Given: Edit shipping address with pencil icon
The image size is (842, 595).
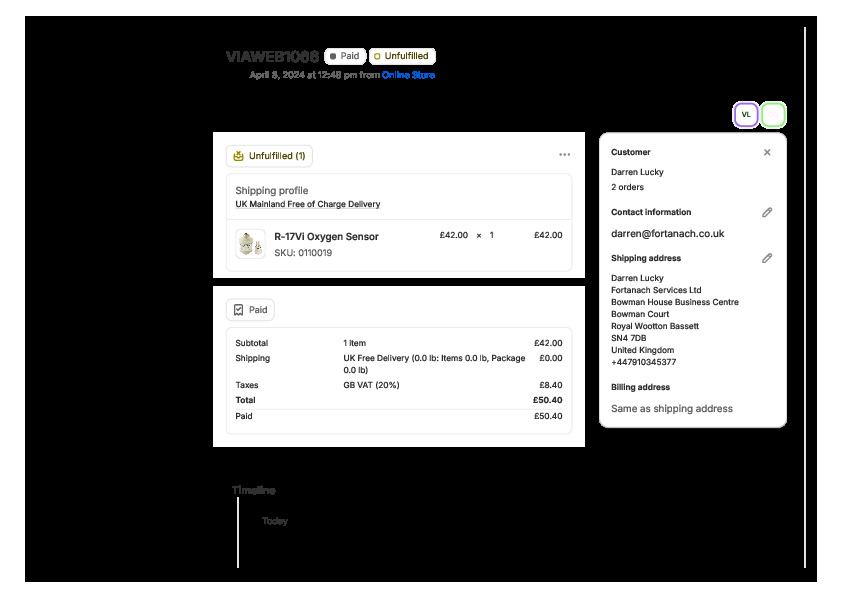Looking at the screenshot, I should 767,258.
